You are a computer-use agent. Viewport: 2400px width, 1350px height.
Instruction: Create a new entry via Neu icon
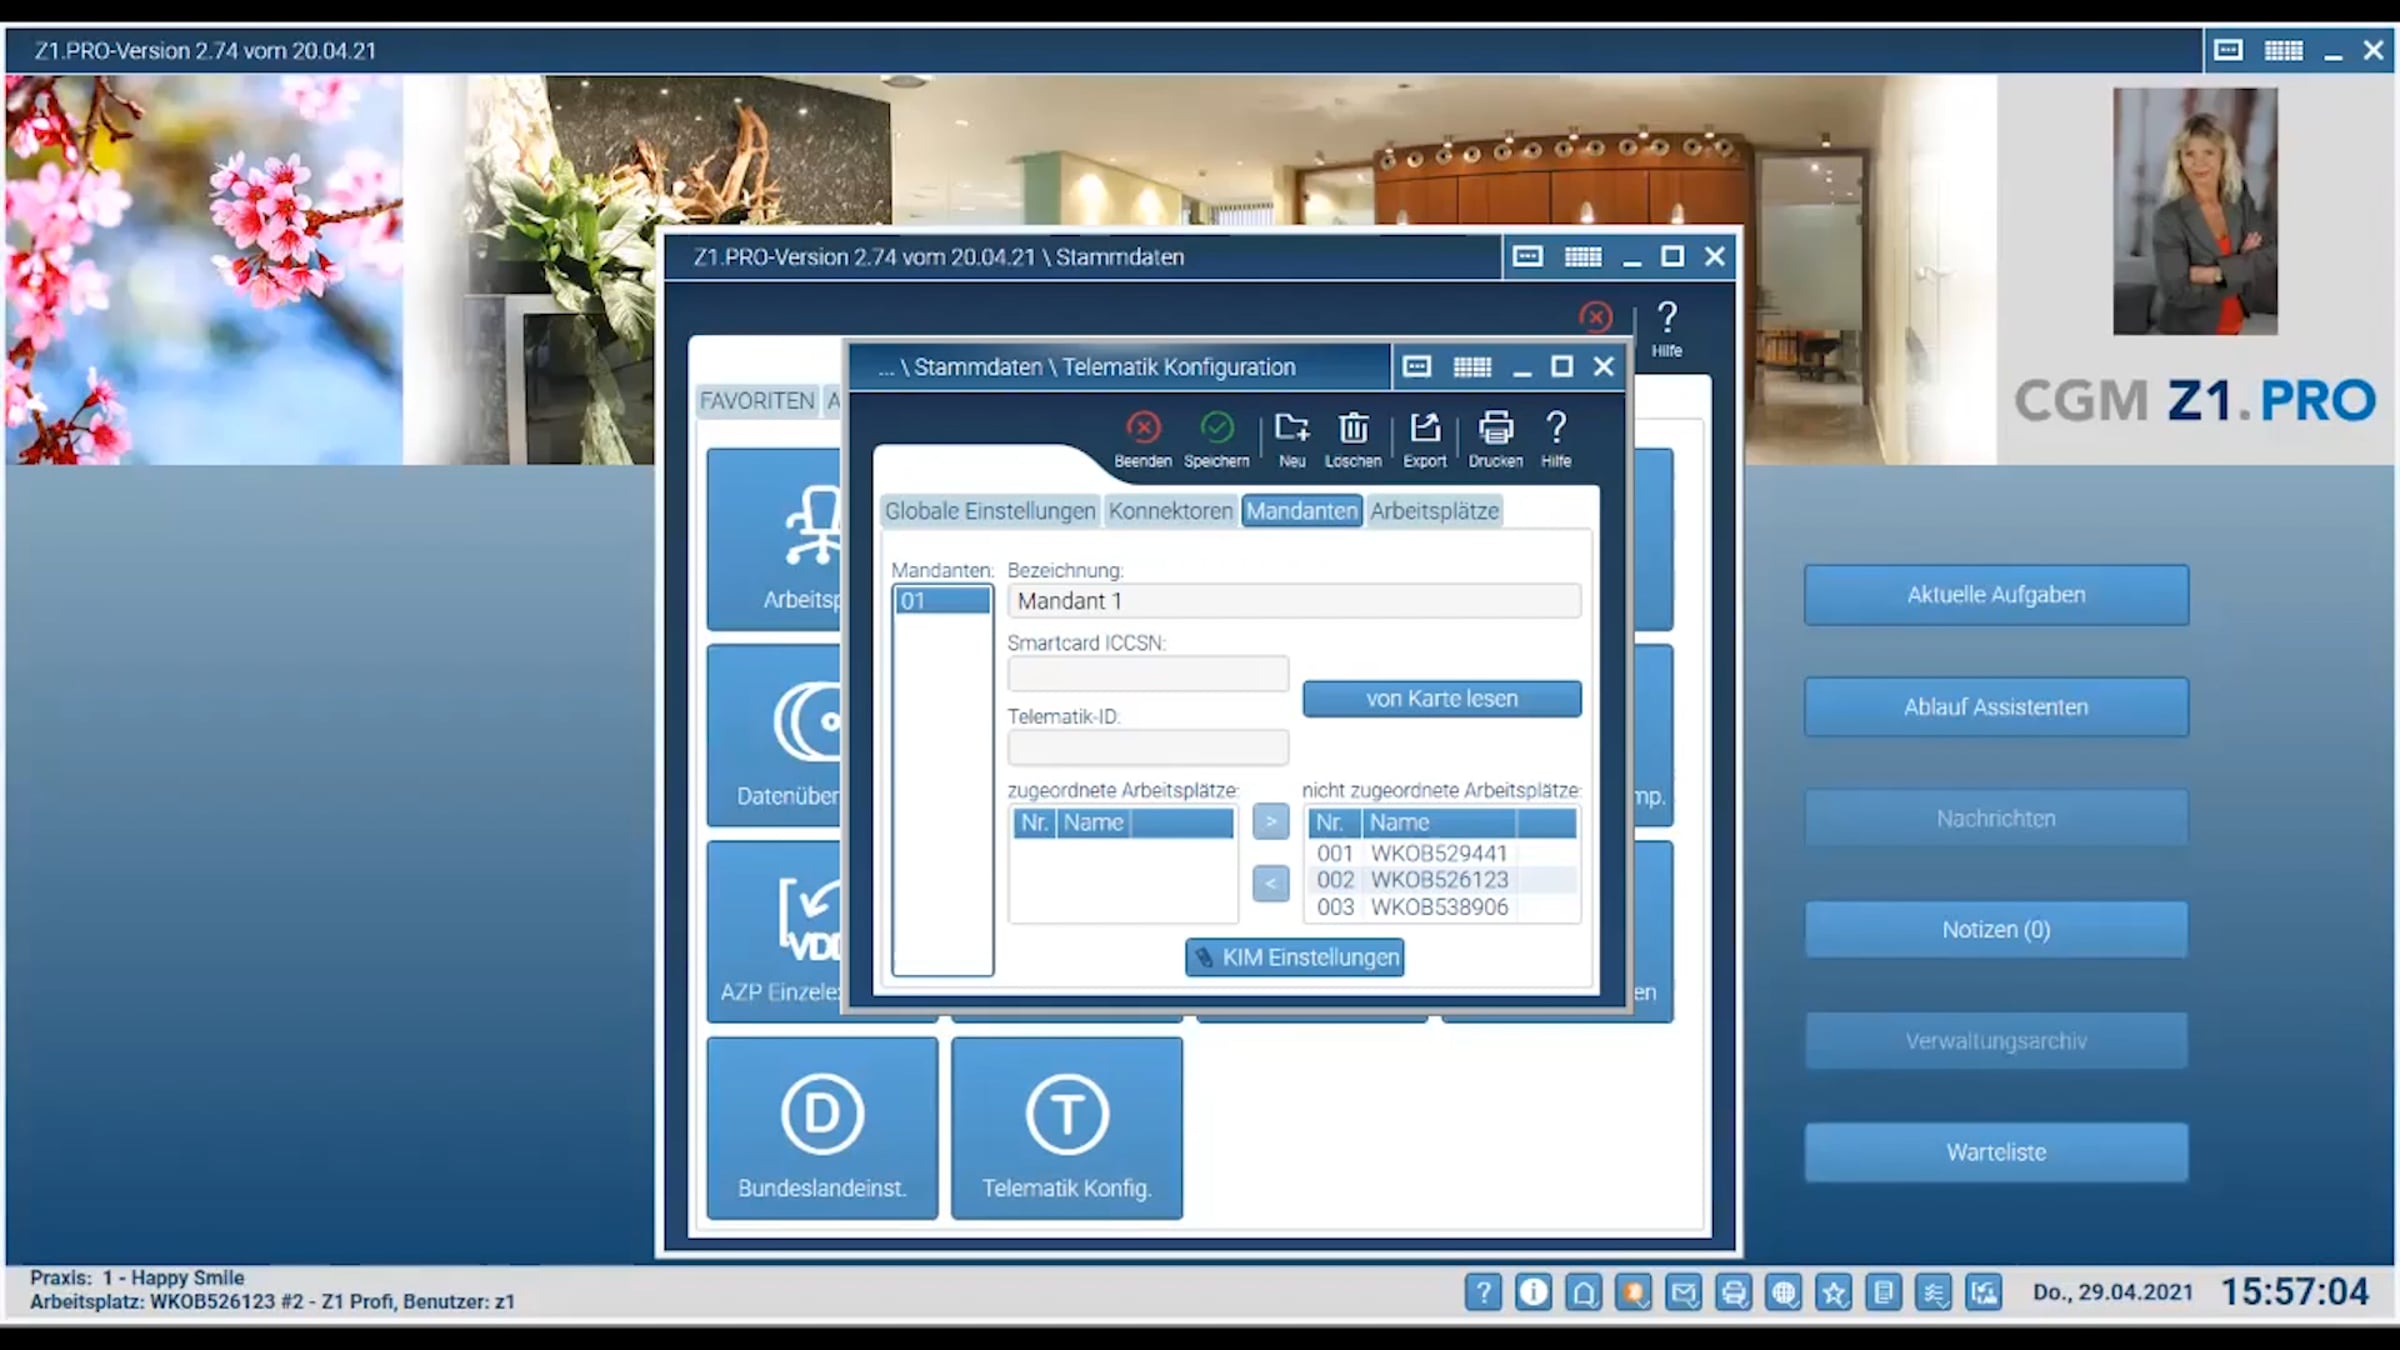tap(1292, 429)
